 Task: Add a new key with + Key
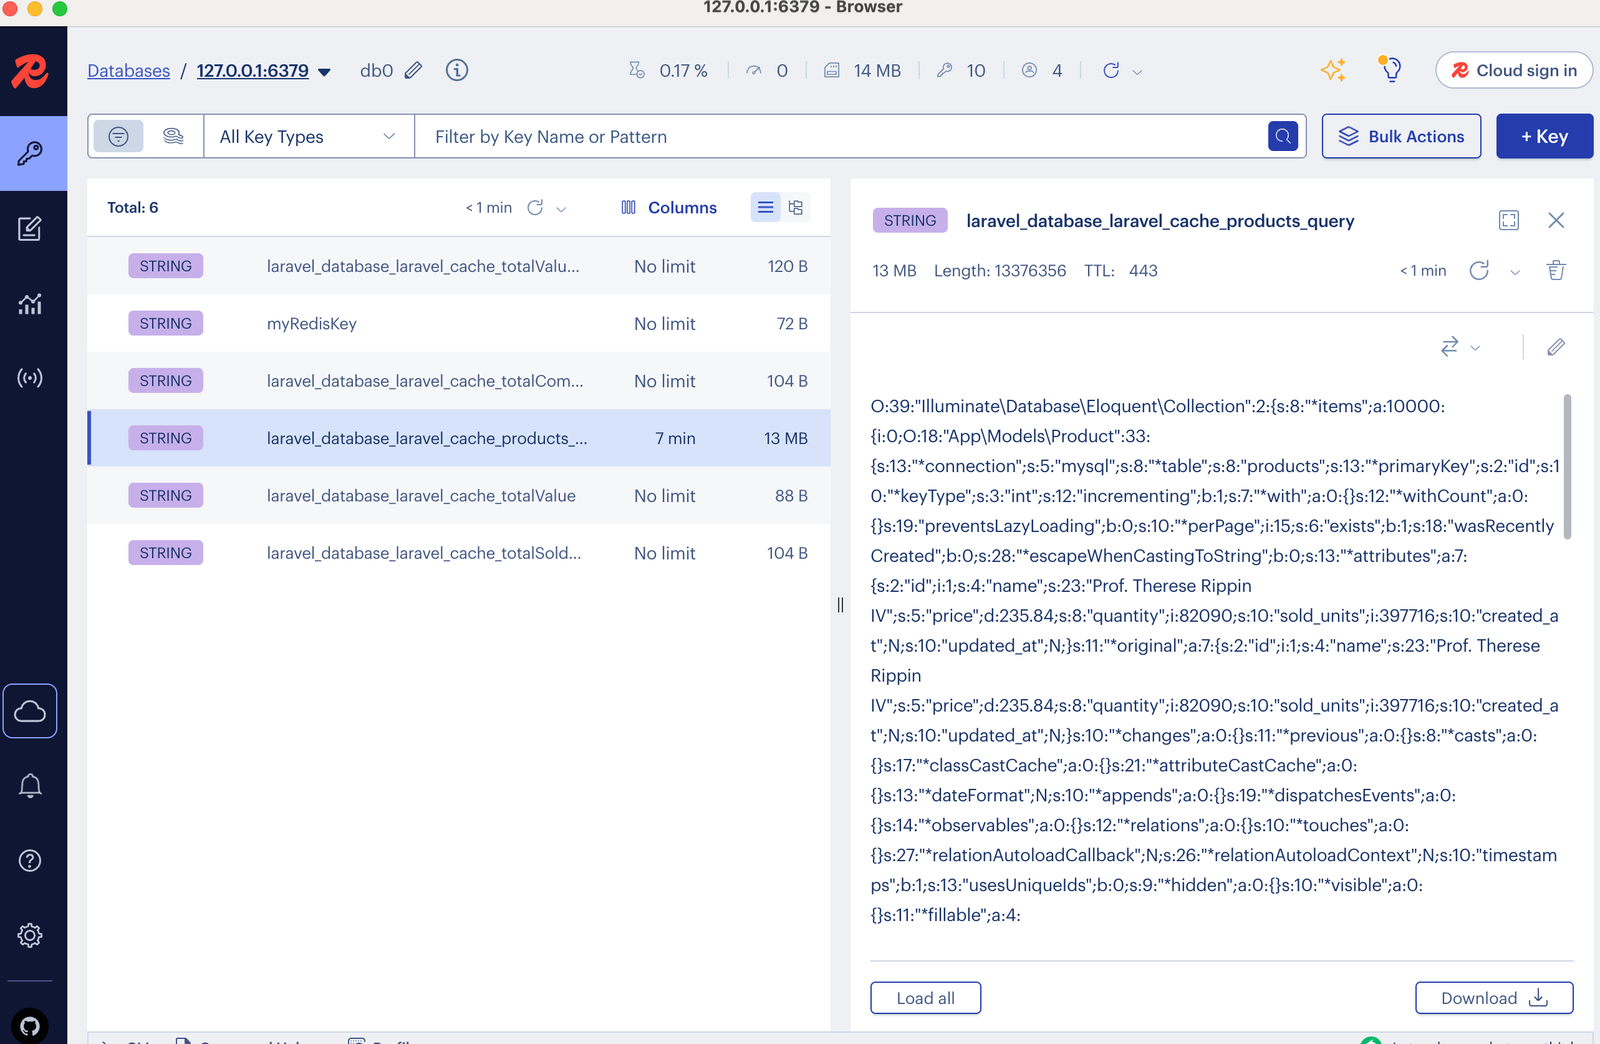pyautogui.click(x=1544, y=136)
